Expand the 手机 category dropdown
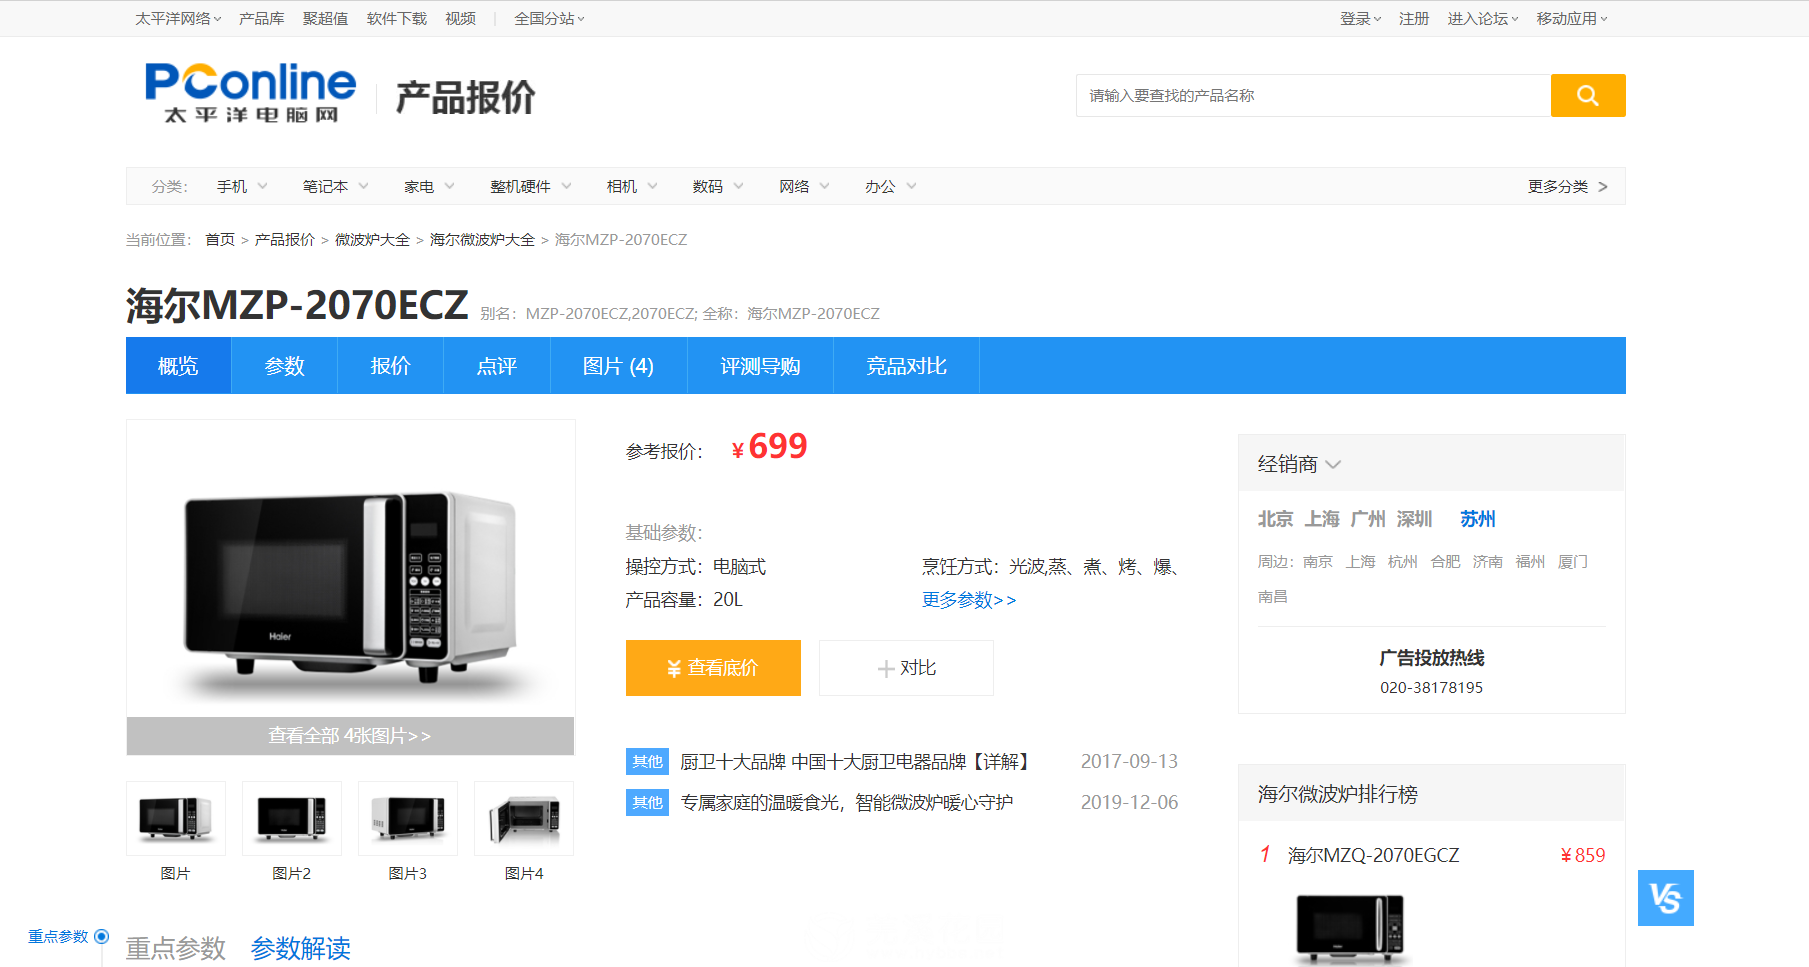 [242, 186]
